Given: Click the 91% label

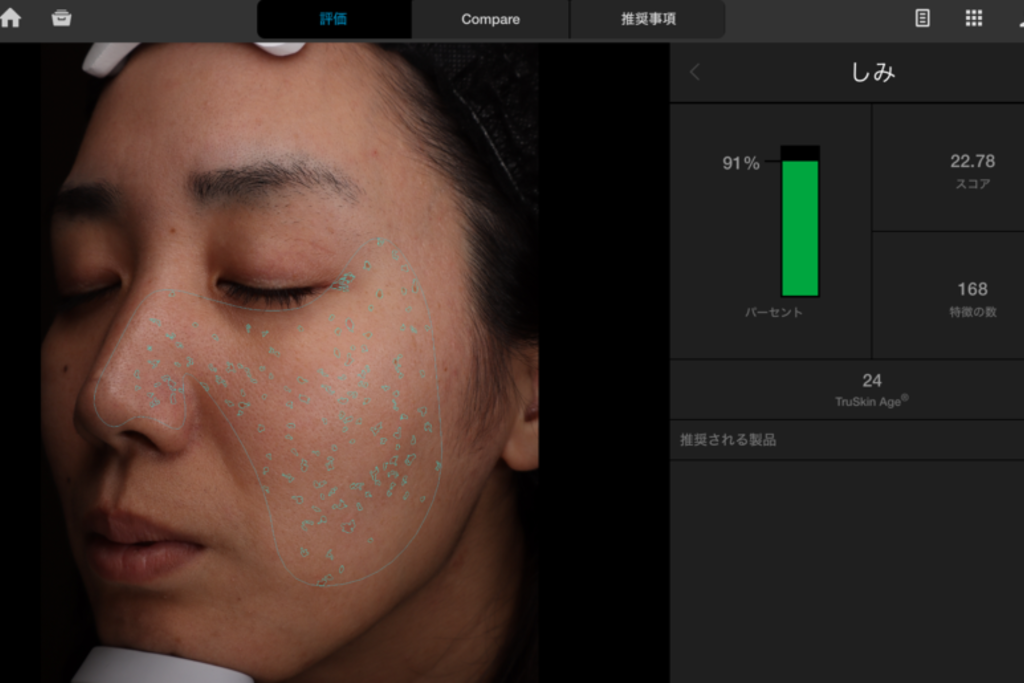Looking at the screenshot, I should [741, 163].
